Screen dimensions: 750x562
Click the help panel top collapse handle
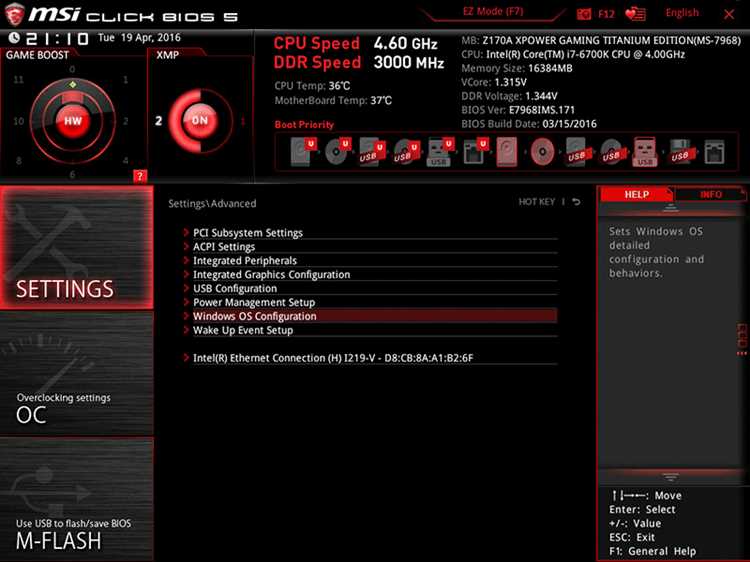[671, 208]
